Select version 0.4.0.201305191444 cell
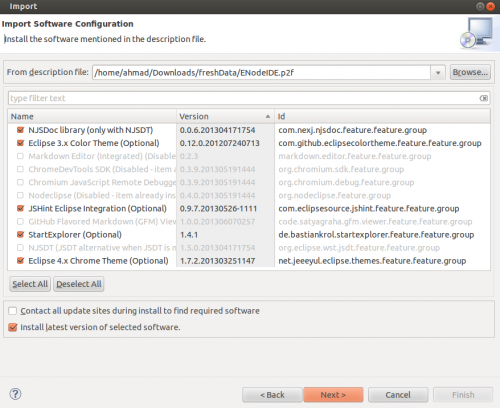500x408 pixels. 217,195
